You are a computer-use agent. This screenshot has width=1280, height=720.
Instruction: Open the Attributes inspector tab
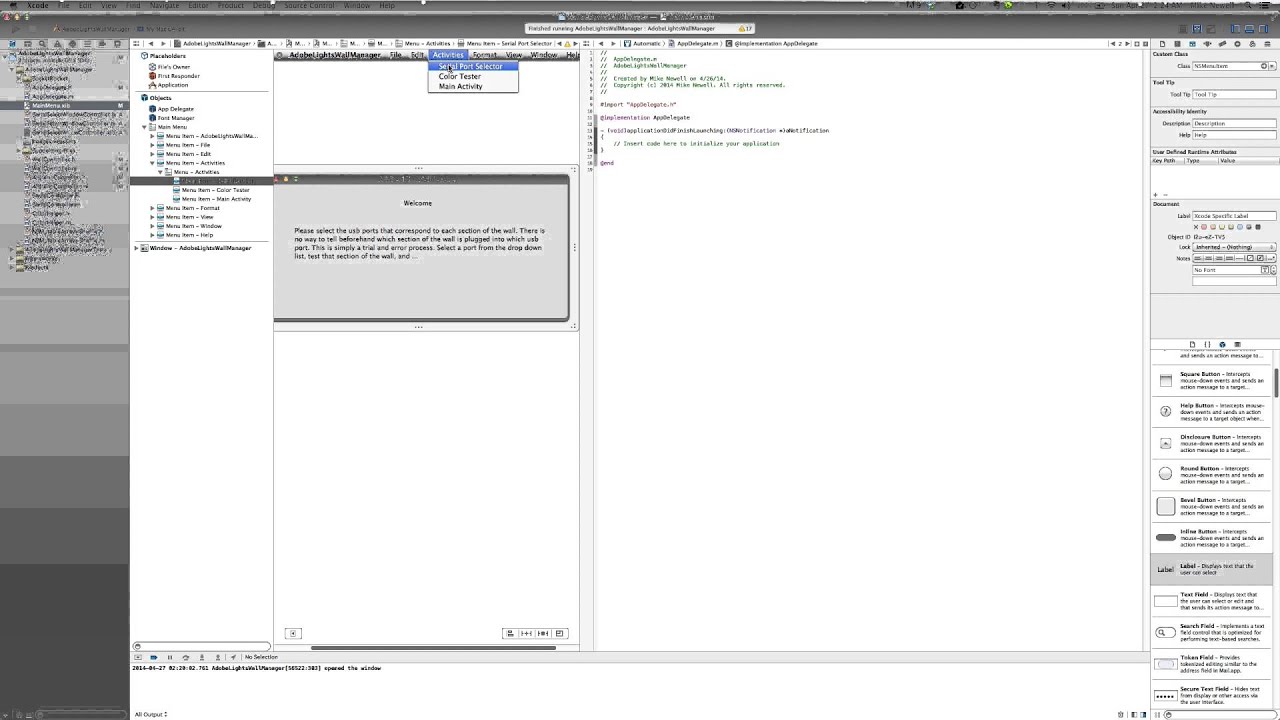[x=1207, y=44]
